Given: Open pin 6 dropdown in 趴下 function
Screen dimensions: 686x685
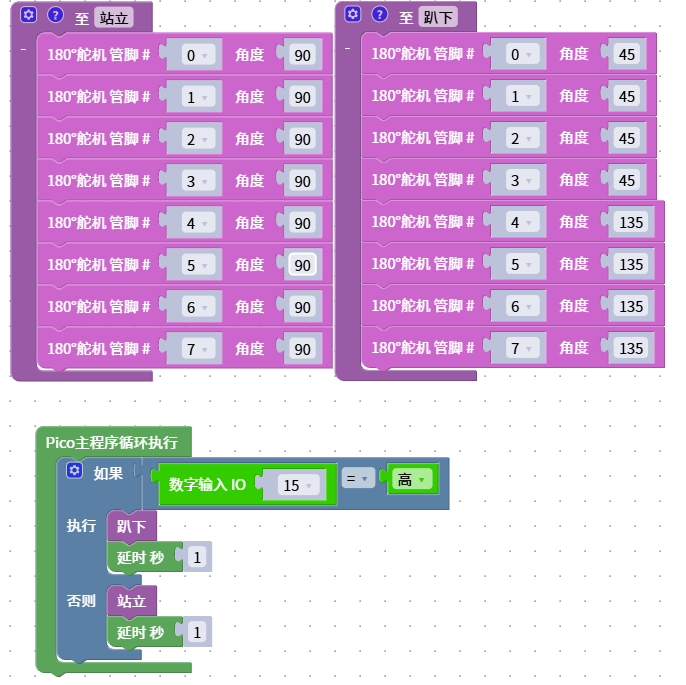Looking at the screenshot, I should click(522, 306).
